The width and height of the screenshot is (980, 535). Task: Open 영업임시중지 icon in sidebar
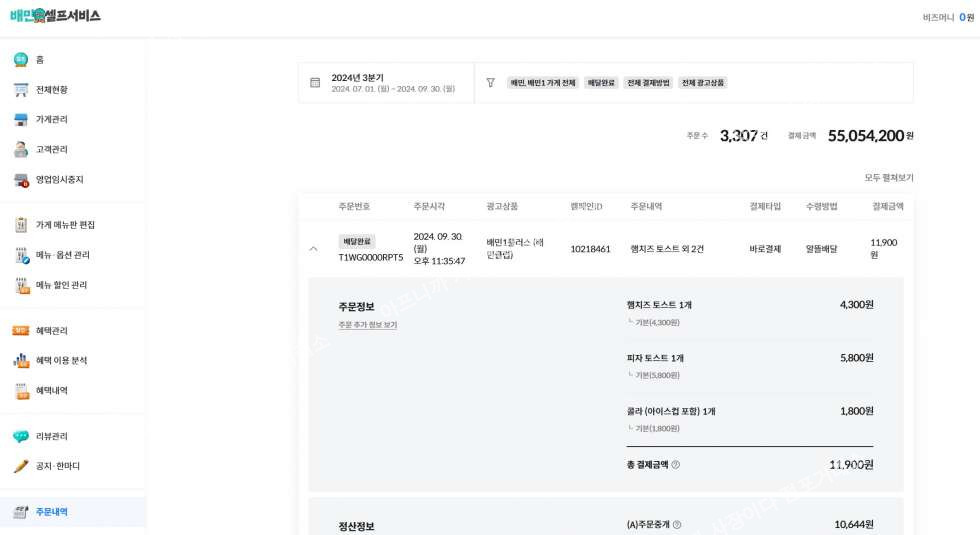coord(21,180)
